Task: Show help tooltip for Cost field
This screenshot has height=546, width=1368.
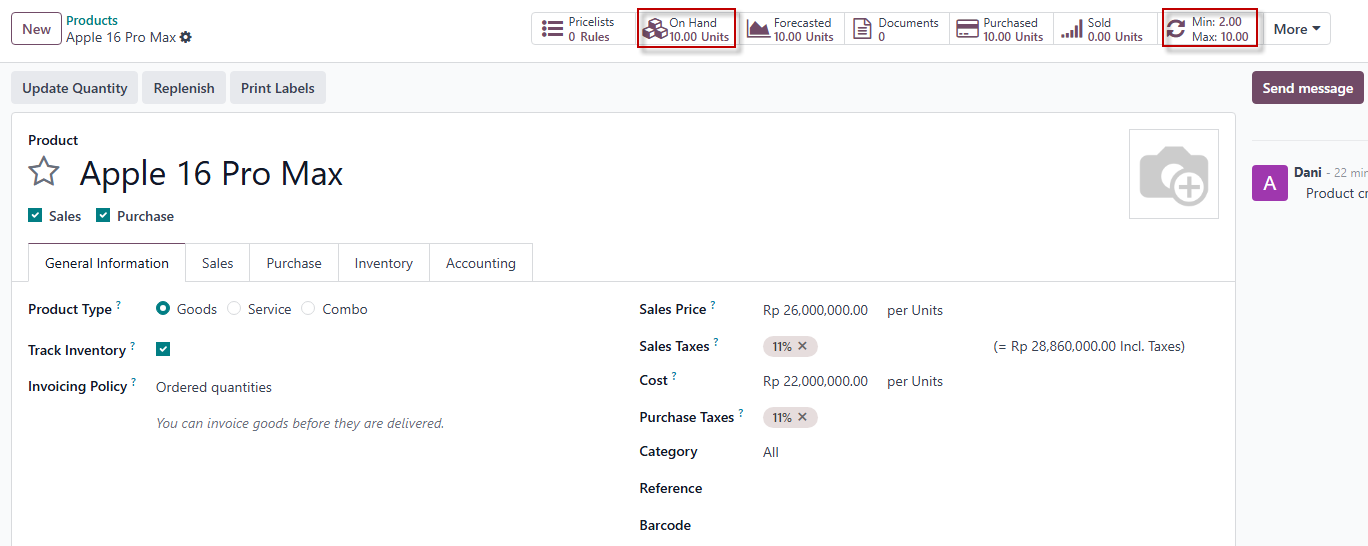Action: click(x=674, y=376)
